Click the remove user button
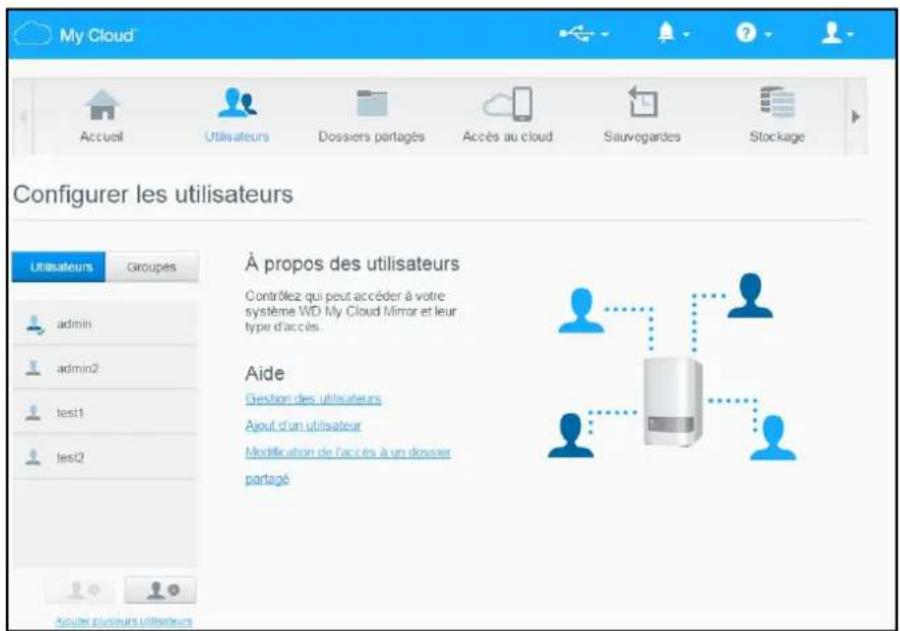The image size is (900, 631). (82, 590)
